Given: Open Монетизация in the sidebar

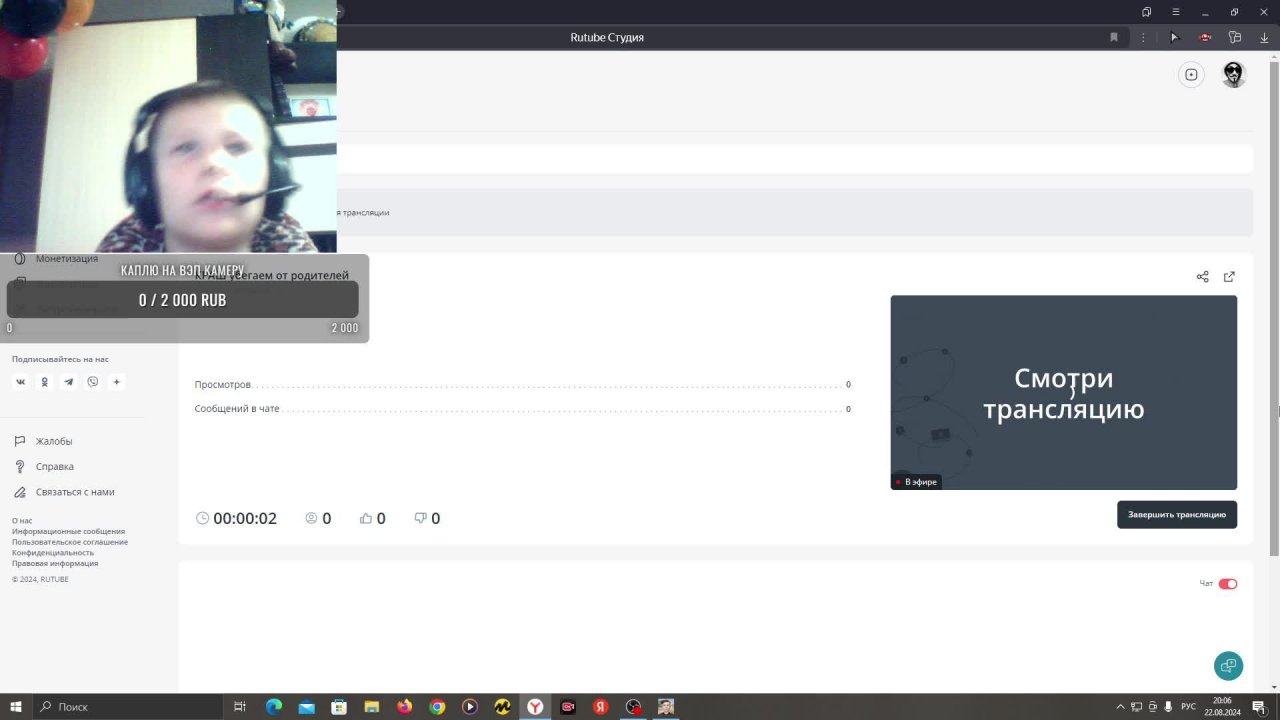Looking at the screenshot, I should (x=67, y=258).
